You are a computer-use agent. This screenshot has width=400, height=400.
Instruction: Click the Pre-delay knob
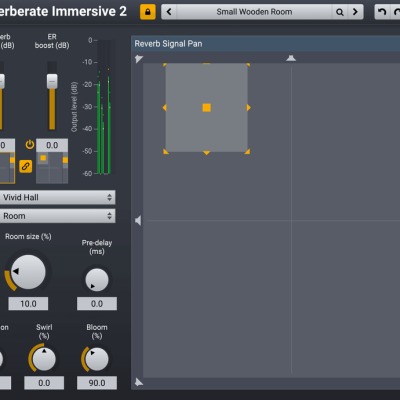pyautogui.click(x=97, y=280)
